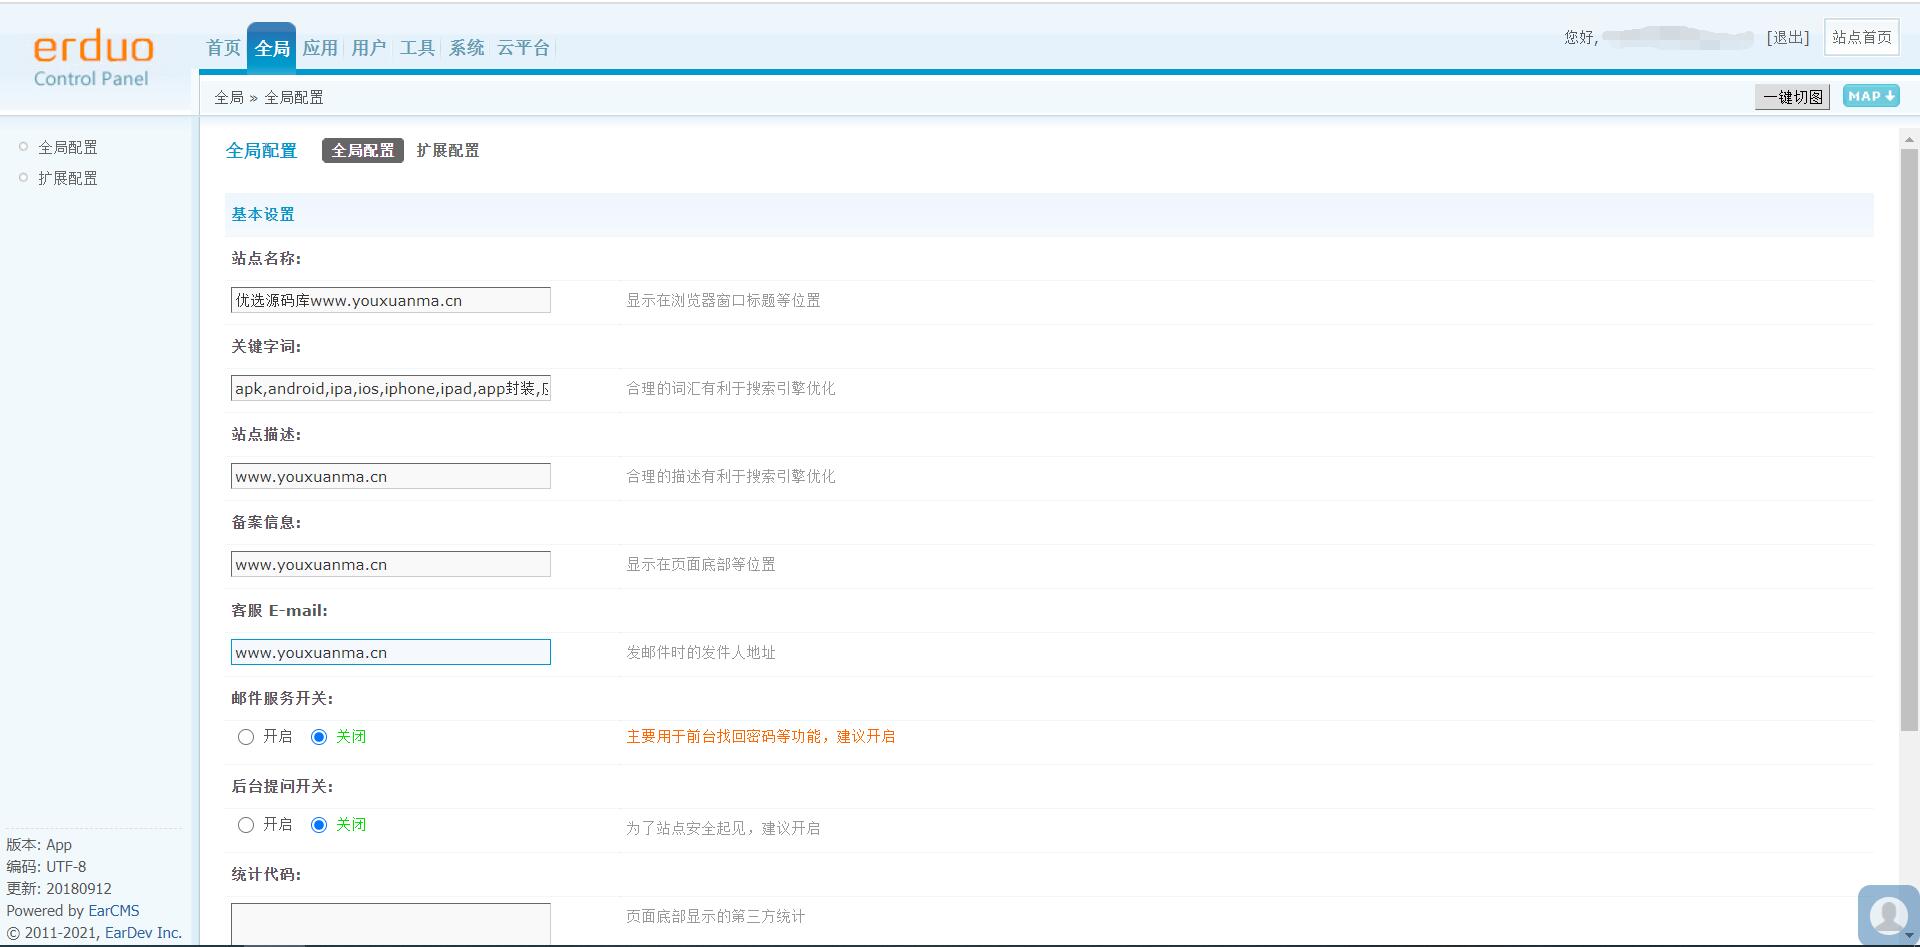Switch to the dark 全局配置 sub-tab
This screenshot has height=947, width=1920.
[x=362, y=150]
